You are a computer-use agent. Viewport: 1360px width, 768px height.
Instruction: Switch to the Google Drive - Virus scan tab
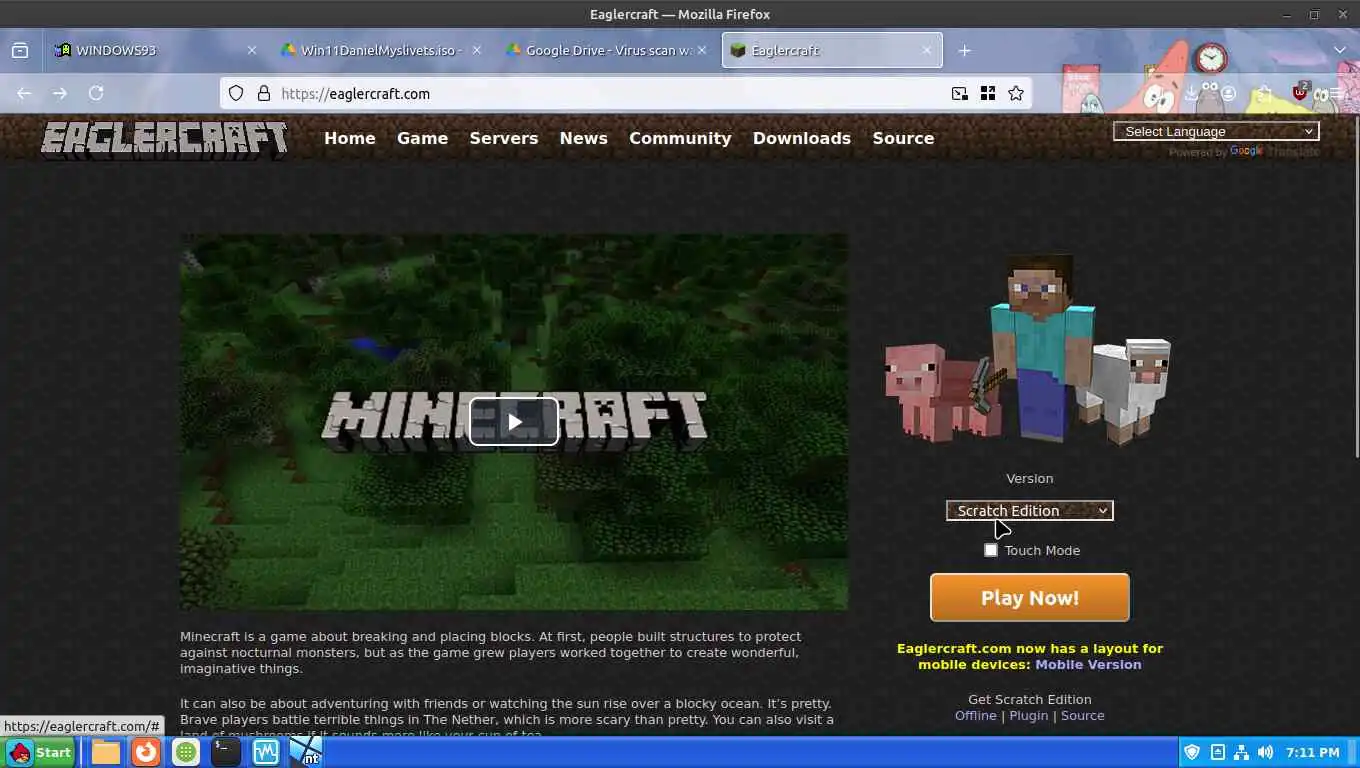(606, 50)
